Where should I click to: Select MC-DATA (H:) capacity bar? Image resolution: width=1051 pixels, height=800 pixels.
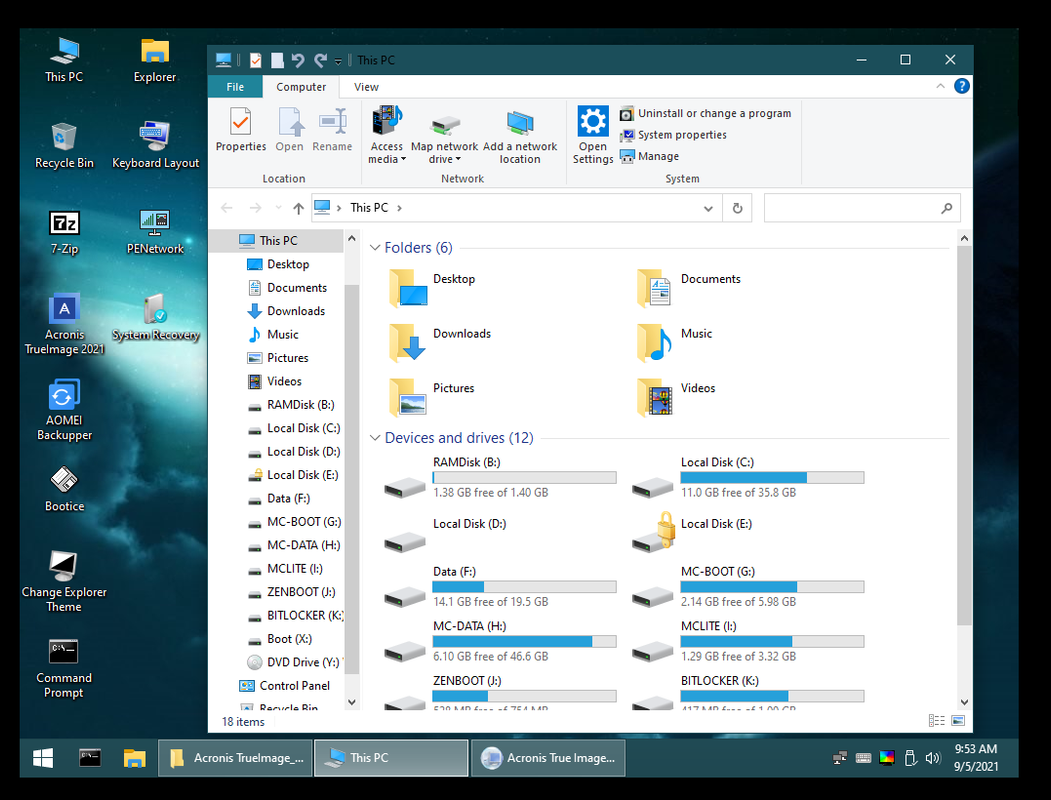[524, 641]
